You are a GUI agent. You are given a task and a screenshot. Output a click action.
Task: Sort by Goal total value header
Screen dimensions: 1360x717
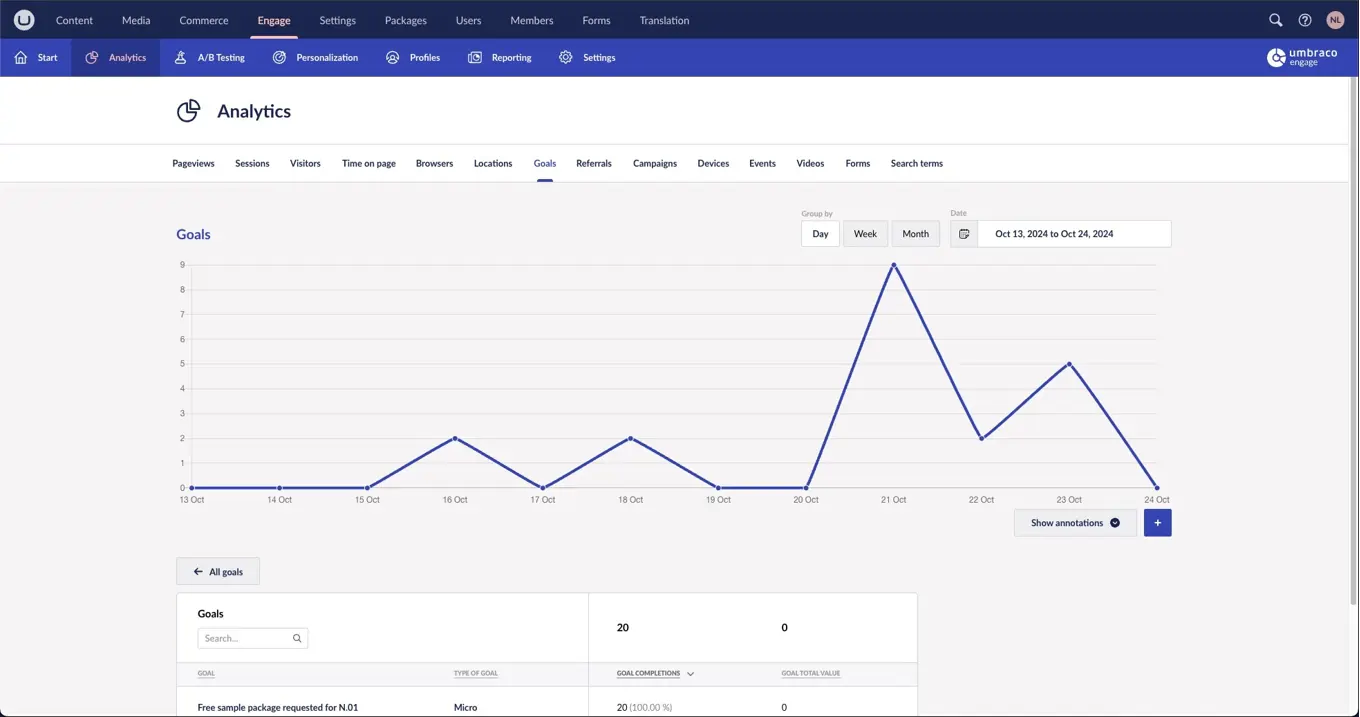(x=811, y=674)
